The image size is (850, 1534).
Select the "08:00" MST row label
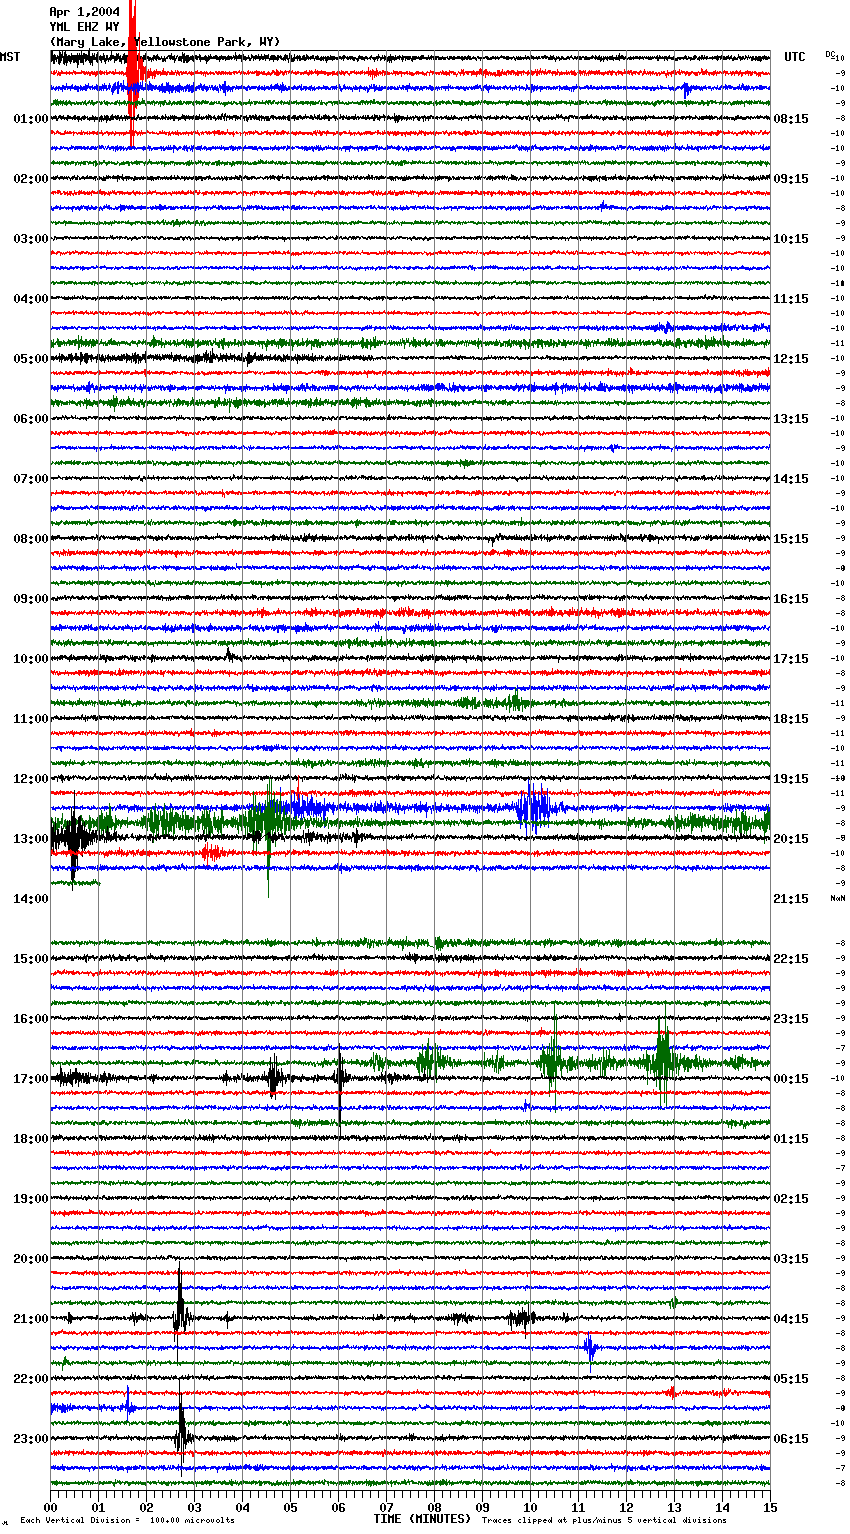[31, 539]
